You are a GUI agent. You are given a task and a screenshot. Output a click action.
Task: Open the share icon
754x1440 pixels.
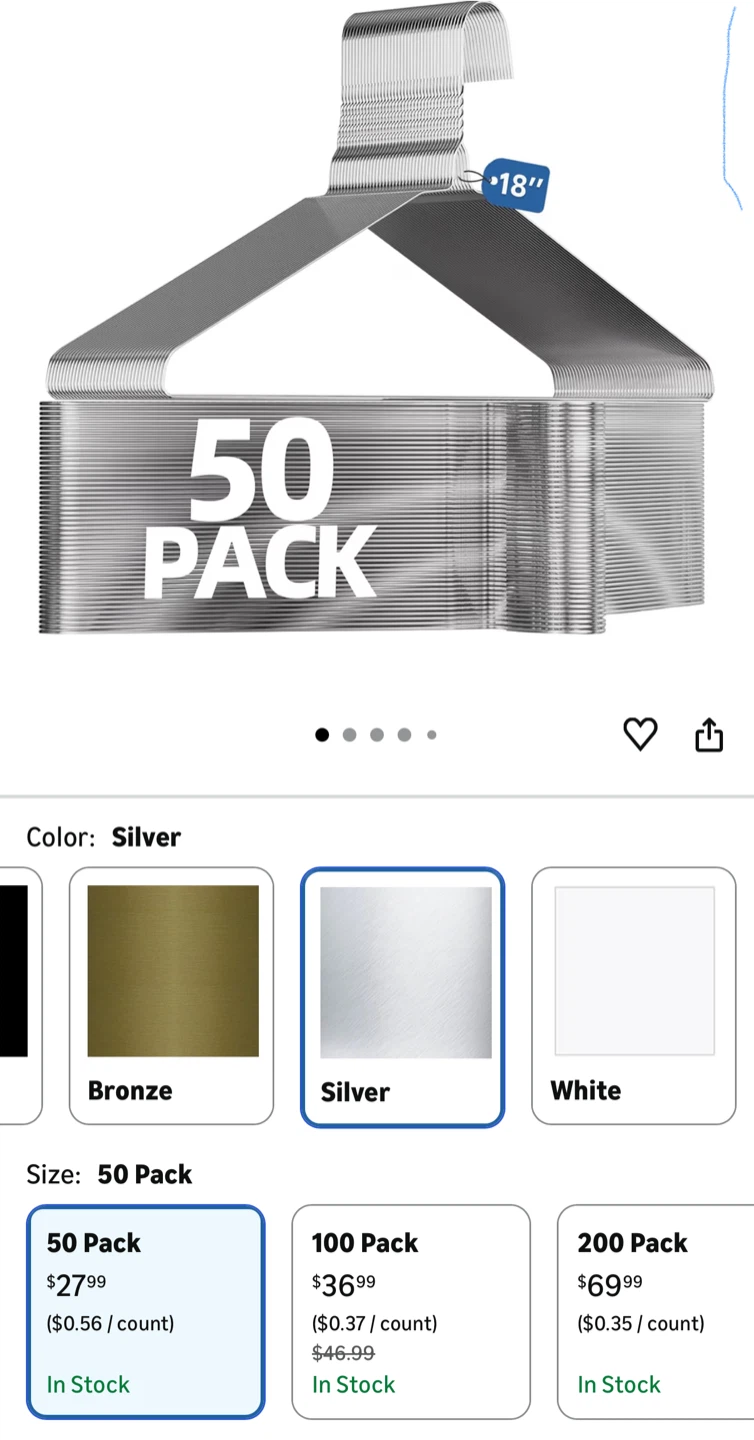click(709, 734)
